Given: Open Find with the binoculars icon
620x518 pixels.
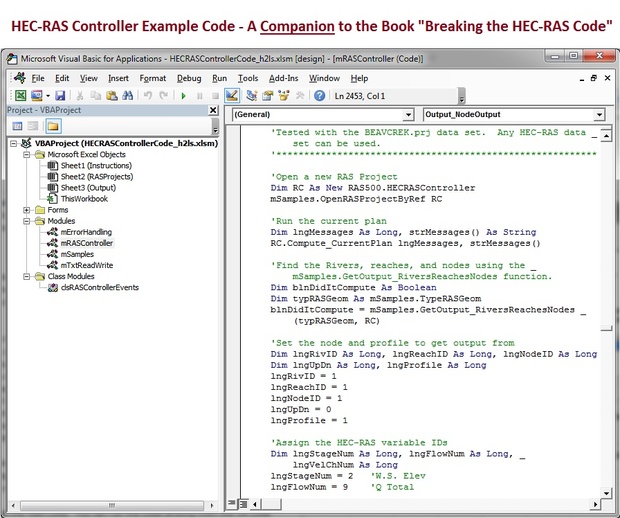Looking at the screenshot, I should tap(128, 95).
